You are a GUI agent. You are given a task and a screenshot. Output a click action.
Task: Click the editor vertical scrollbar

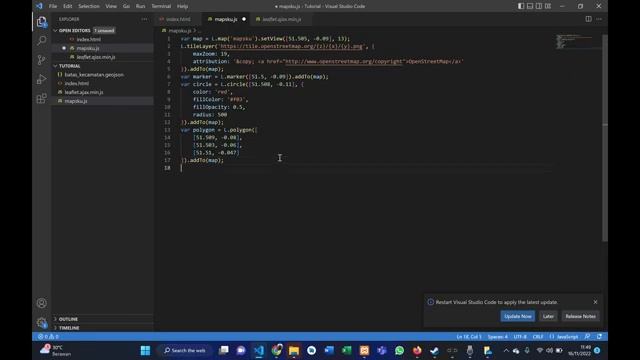605,139
